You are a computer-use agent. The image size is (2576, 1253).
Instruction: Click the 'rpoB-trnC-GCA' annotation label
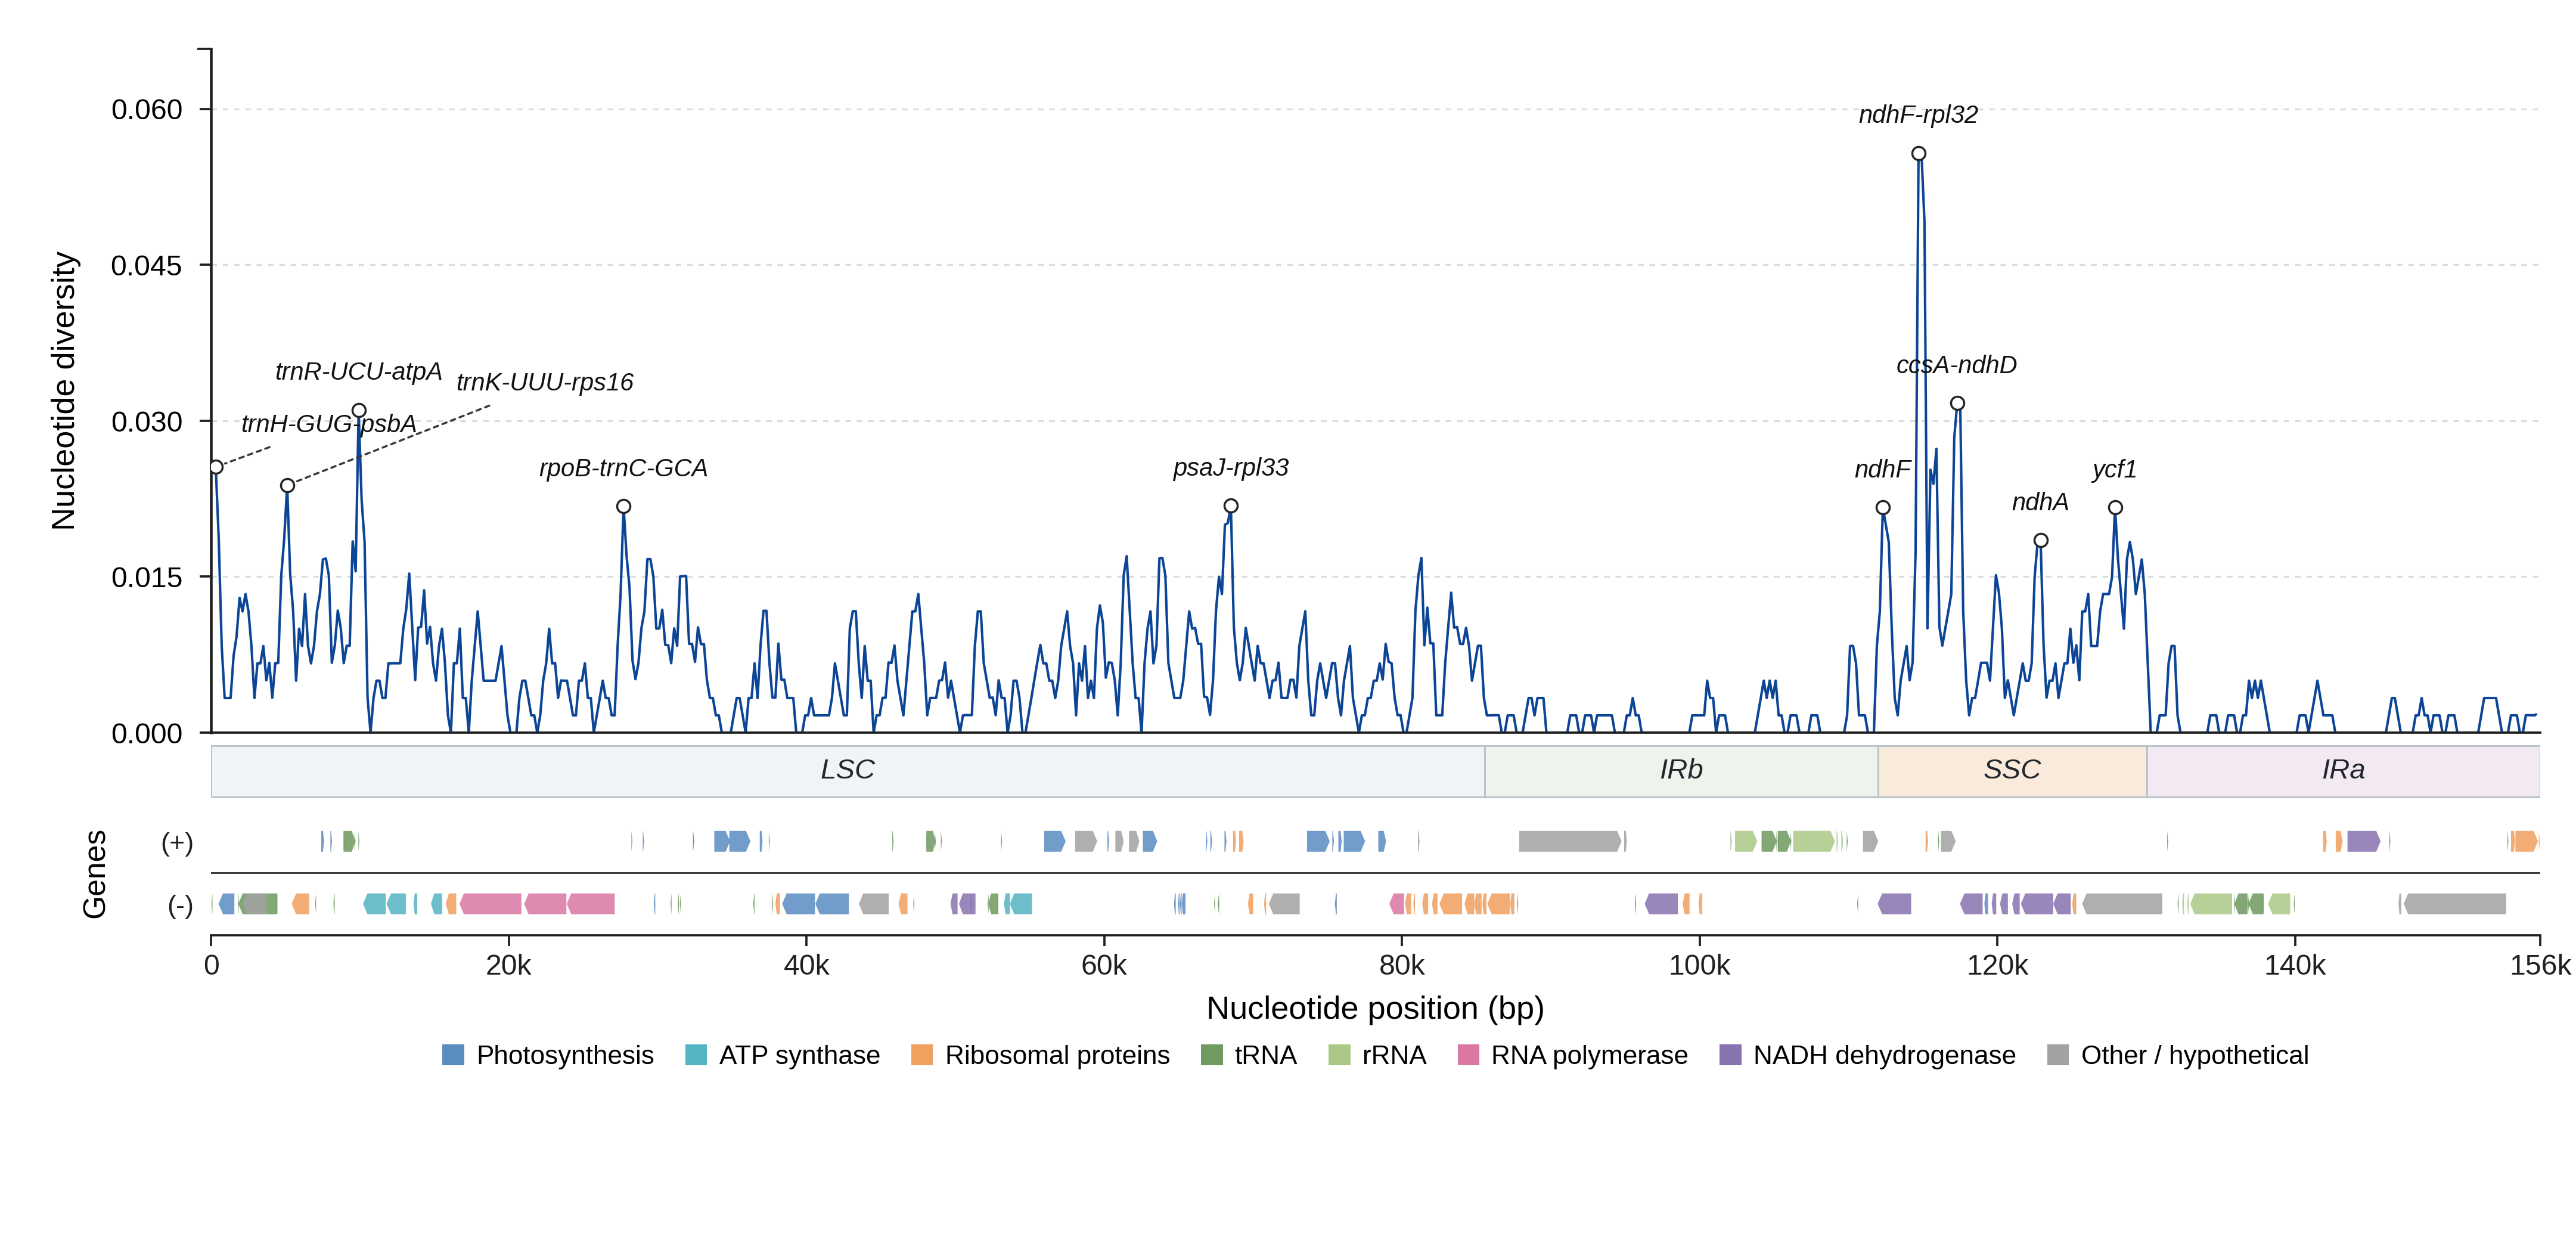click(623, 468)
